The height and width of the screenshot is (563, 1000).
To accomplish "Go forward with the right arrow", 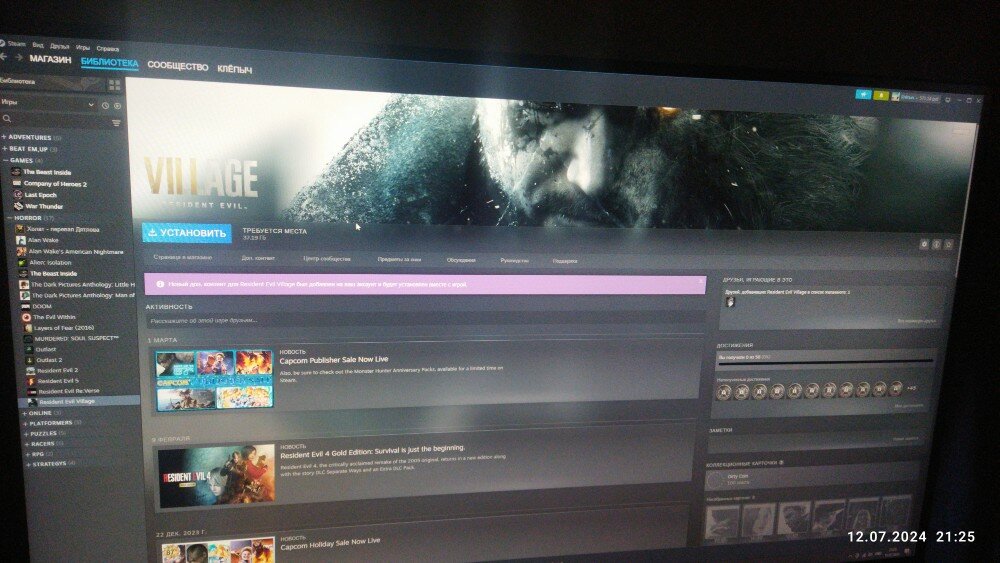I will click(x=18, y=57).
